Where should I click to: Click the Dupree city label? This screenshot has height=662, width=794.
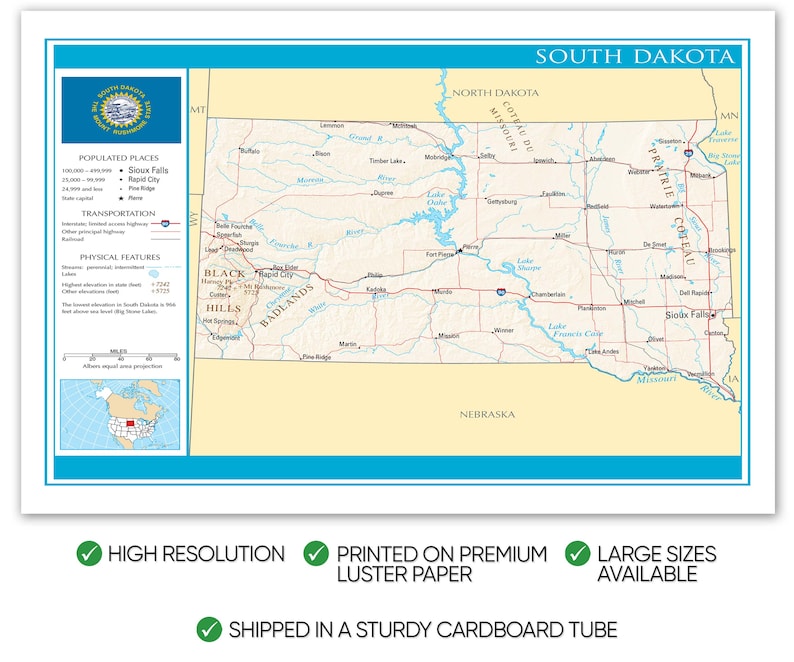[383, 193]
